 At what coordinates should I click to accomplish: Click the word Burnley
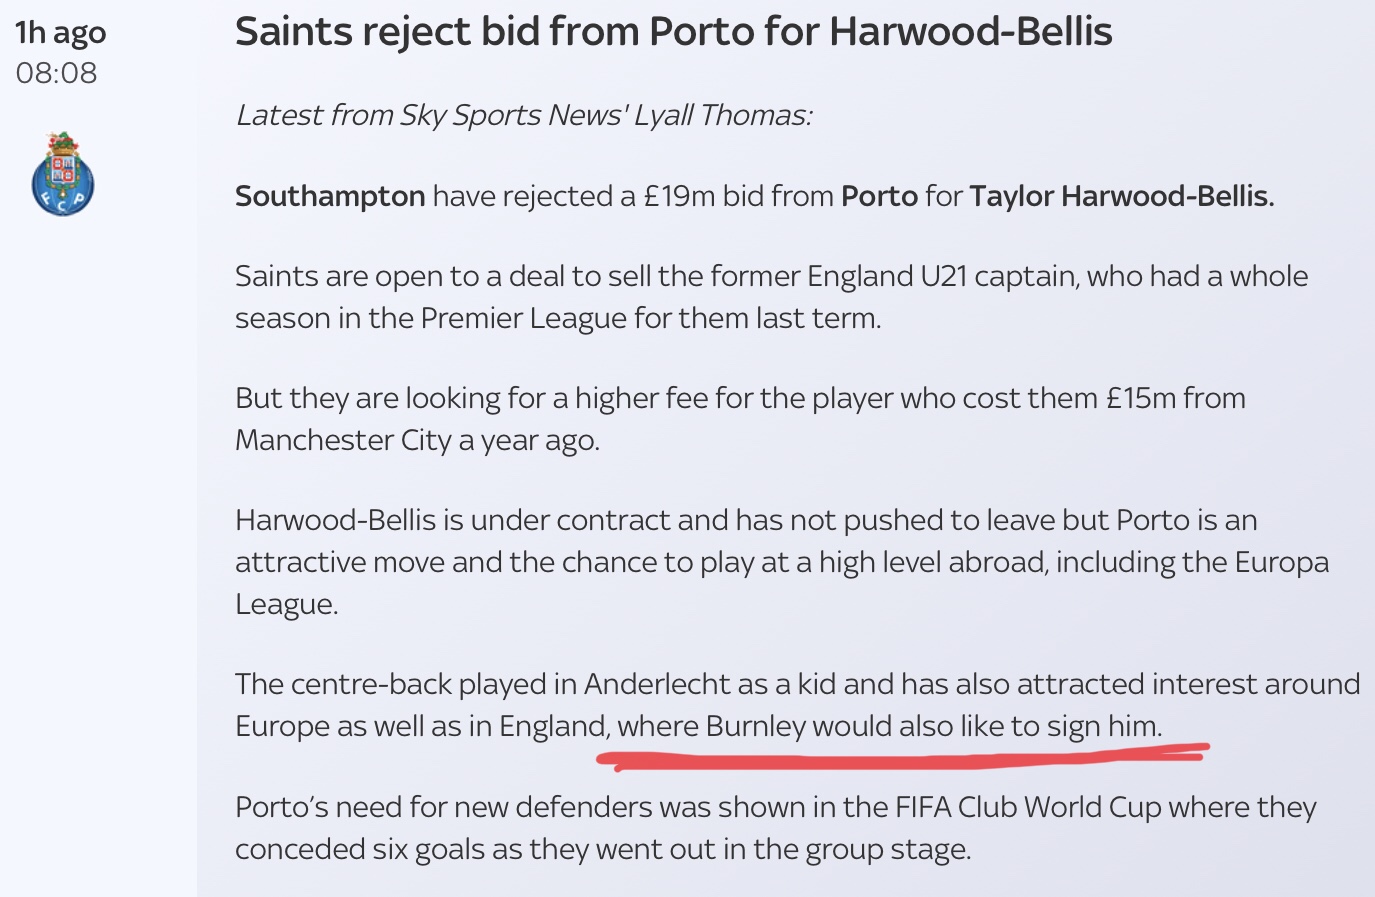tap(755, 726)
